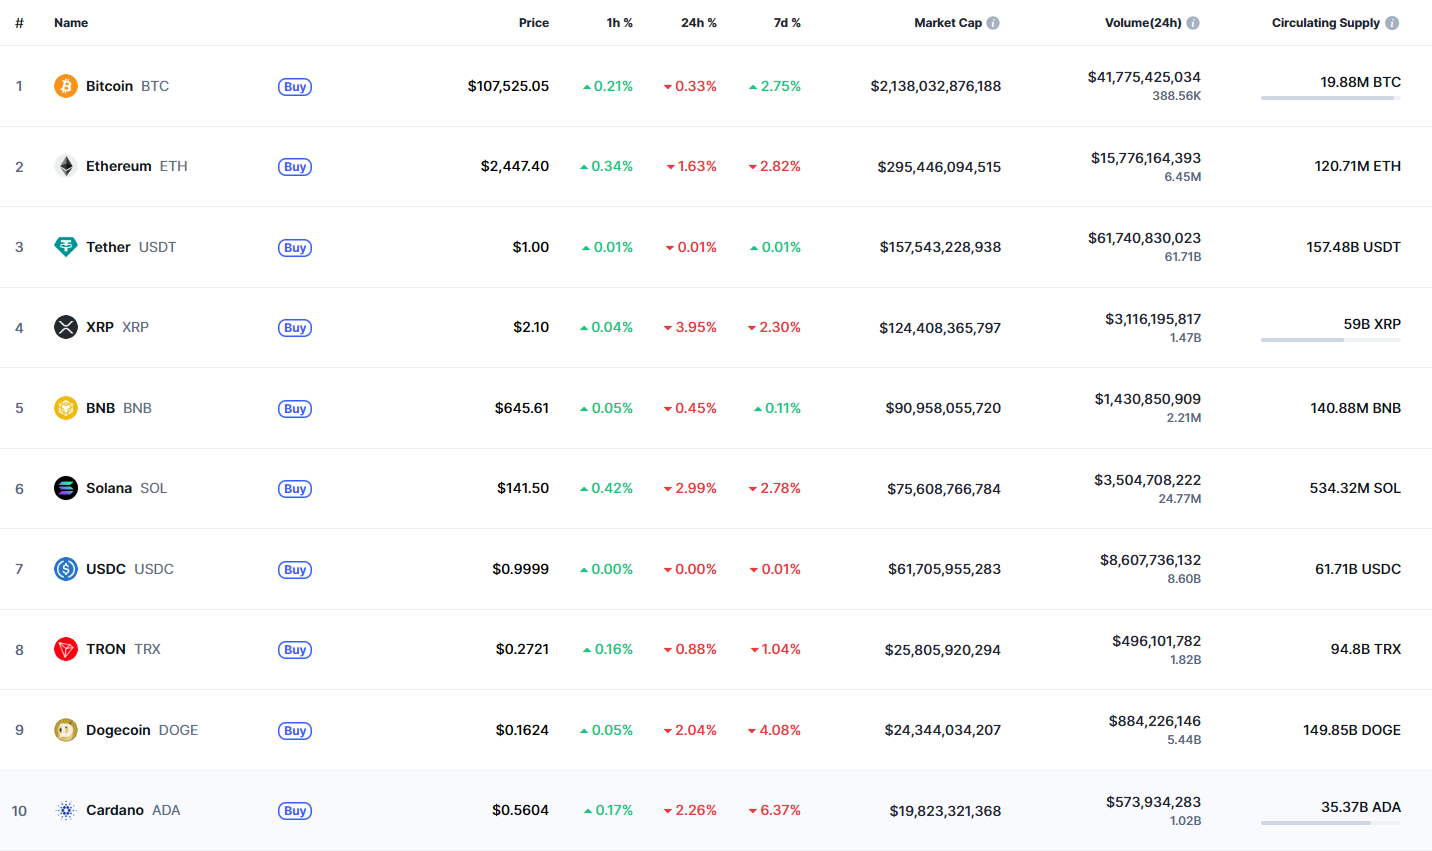Image resolution: width=1432 pixels, height=851 pixels.
Task: Click the Tether coin logo
Action: (x=66, y=247)
